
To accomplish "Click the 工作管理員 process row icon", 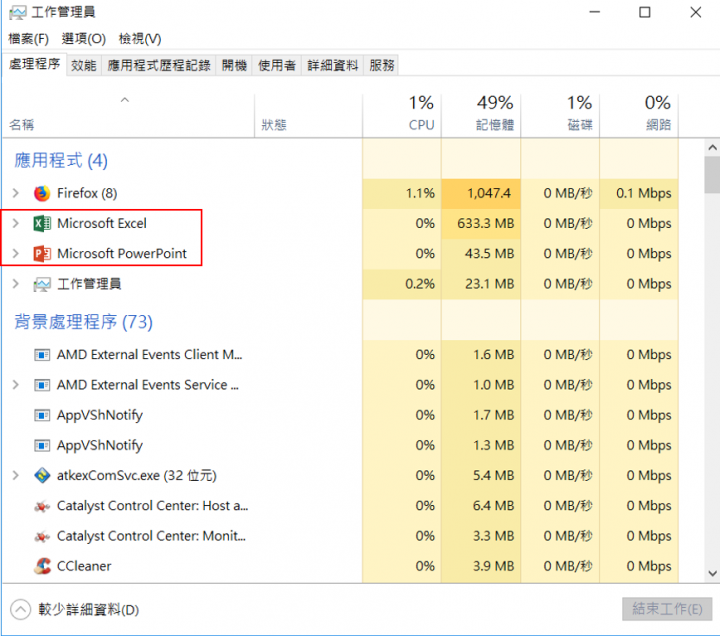I will click(x=42, y=284).
